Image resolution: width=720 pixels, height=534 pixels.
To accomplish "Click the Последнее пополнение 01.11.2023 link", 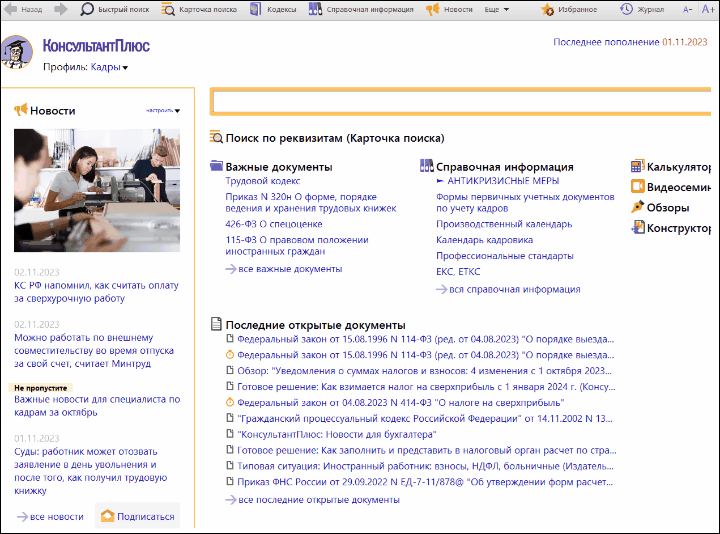I will [x=630, y=42].
